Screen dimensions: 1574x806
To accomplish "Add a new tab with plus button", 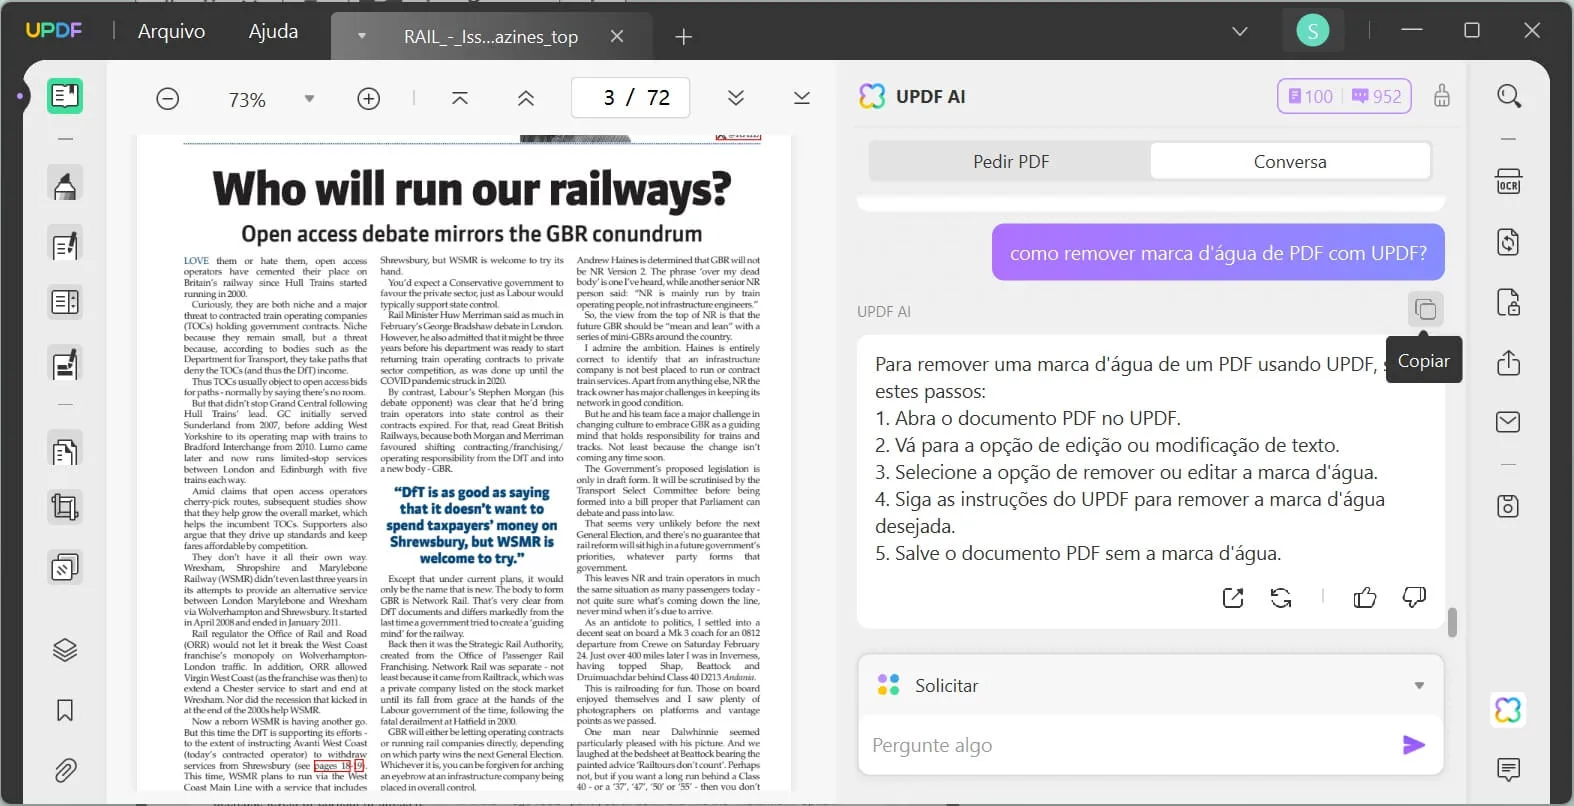I will [x=684, y=37].
